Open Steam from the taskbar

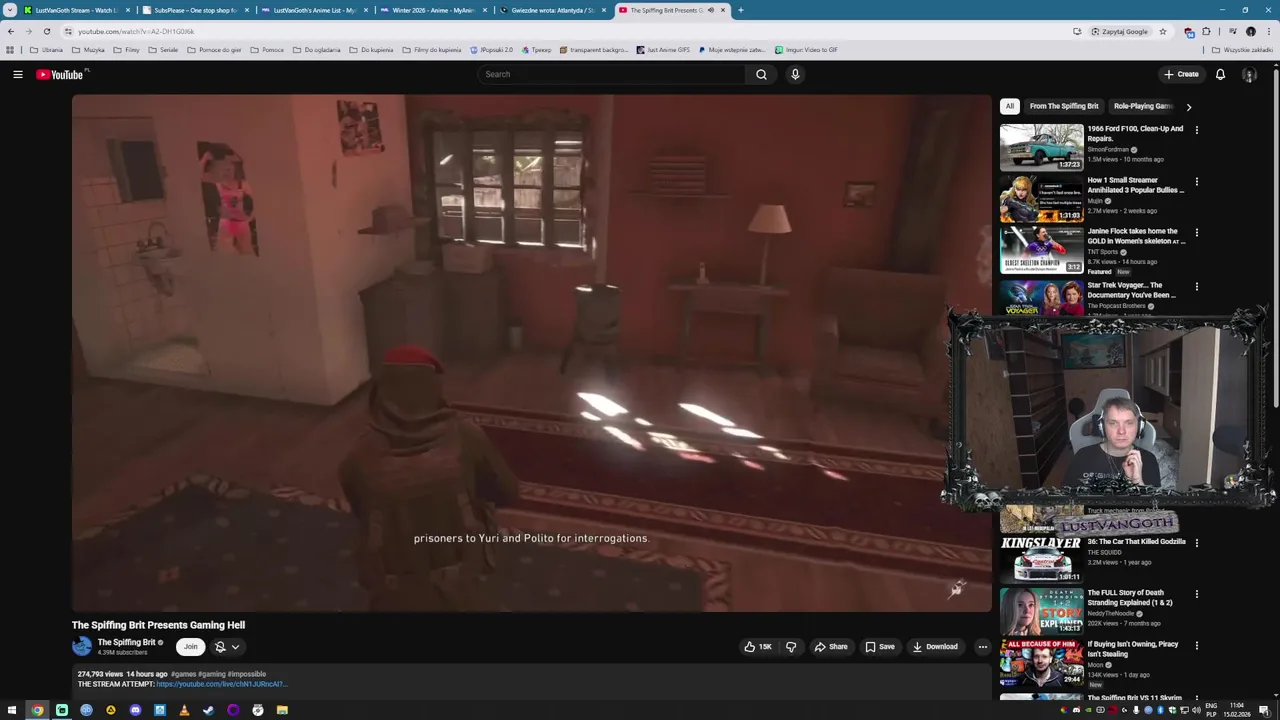(208, 710)
